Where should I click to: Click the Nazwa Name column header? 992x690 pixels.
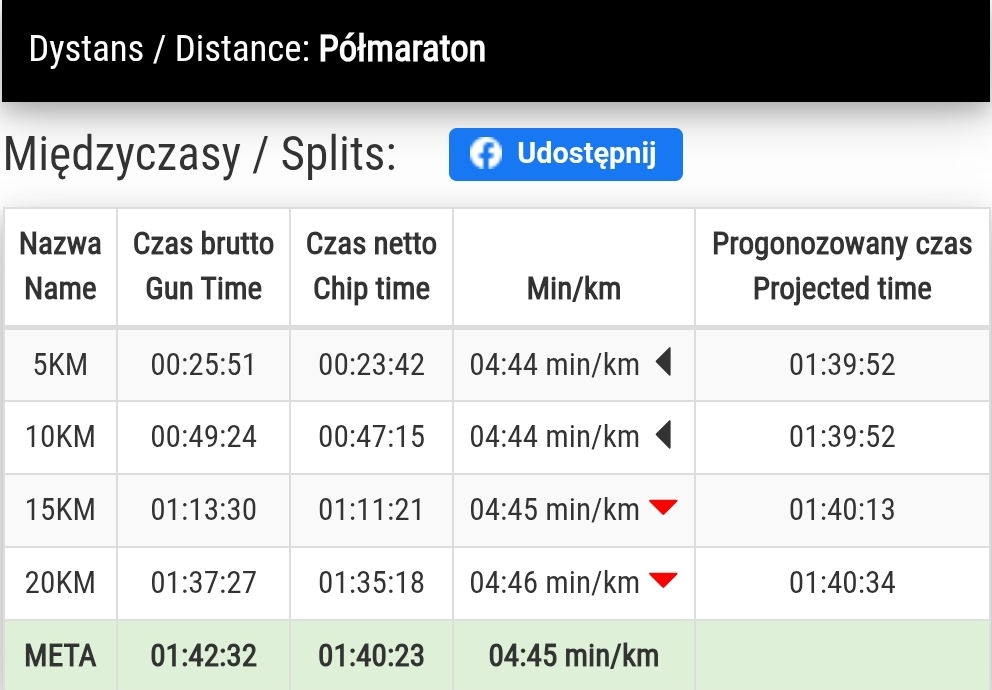(x=60, y=266)
